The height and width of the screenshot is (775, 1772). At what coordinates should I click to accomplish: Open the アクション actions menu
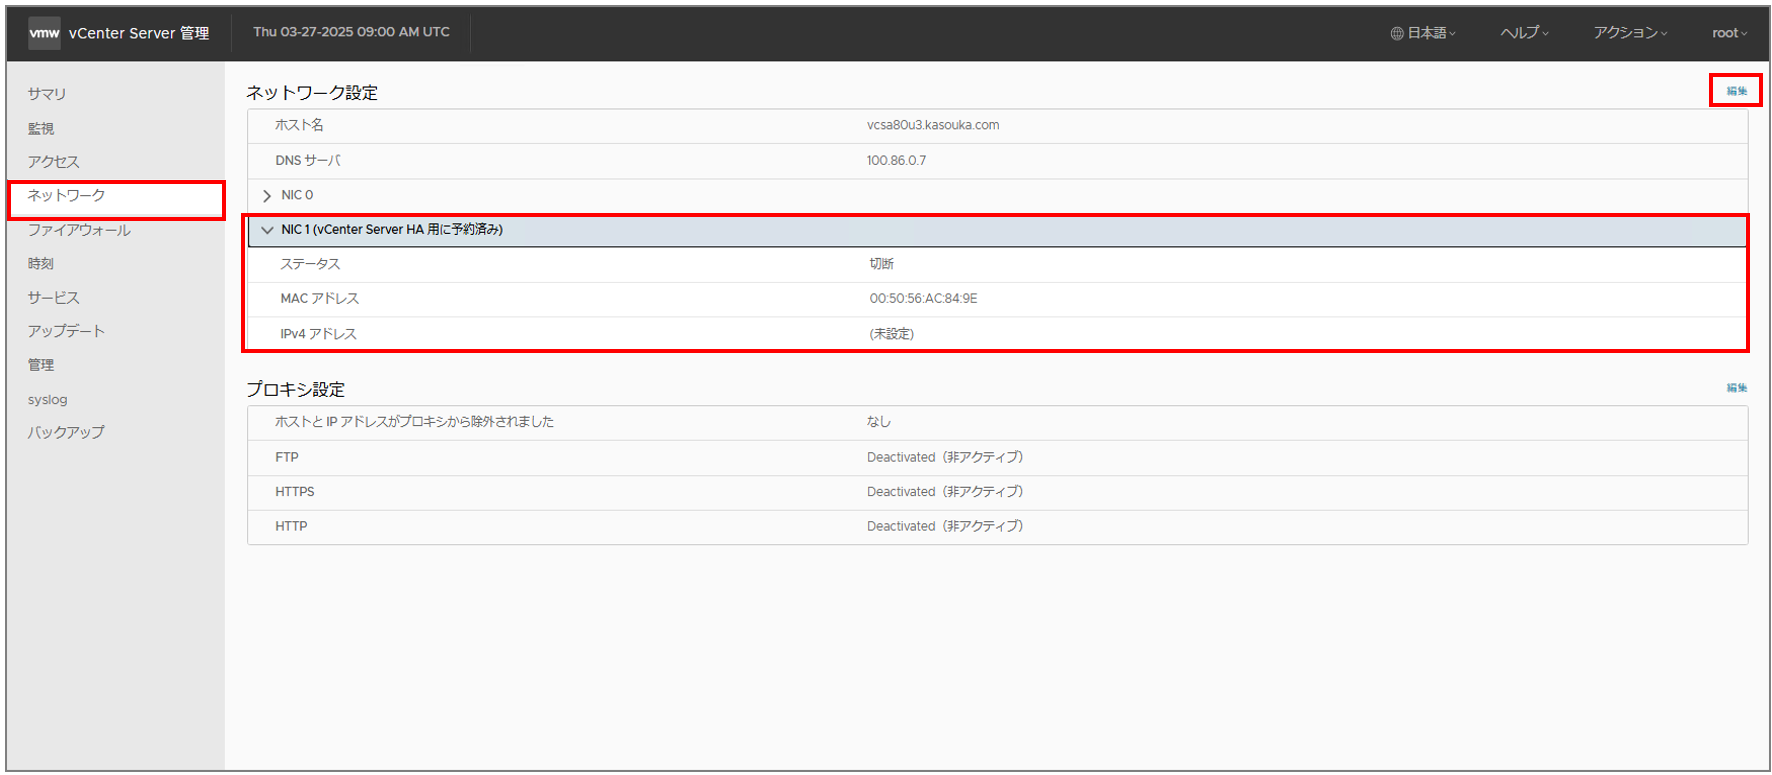click(x=1630, y=33)
